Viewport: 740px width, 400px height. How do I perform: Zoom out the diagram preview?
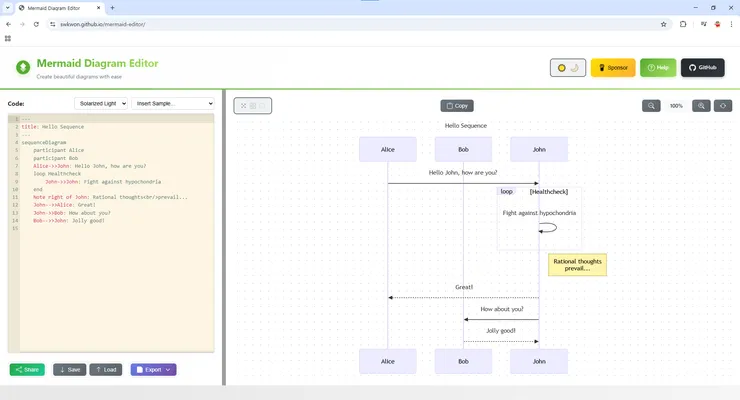tap(651, 106)
